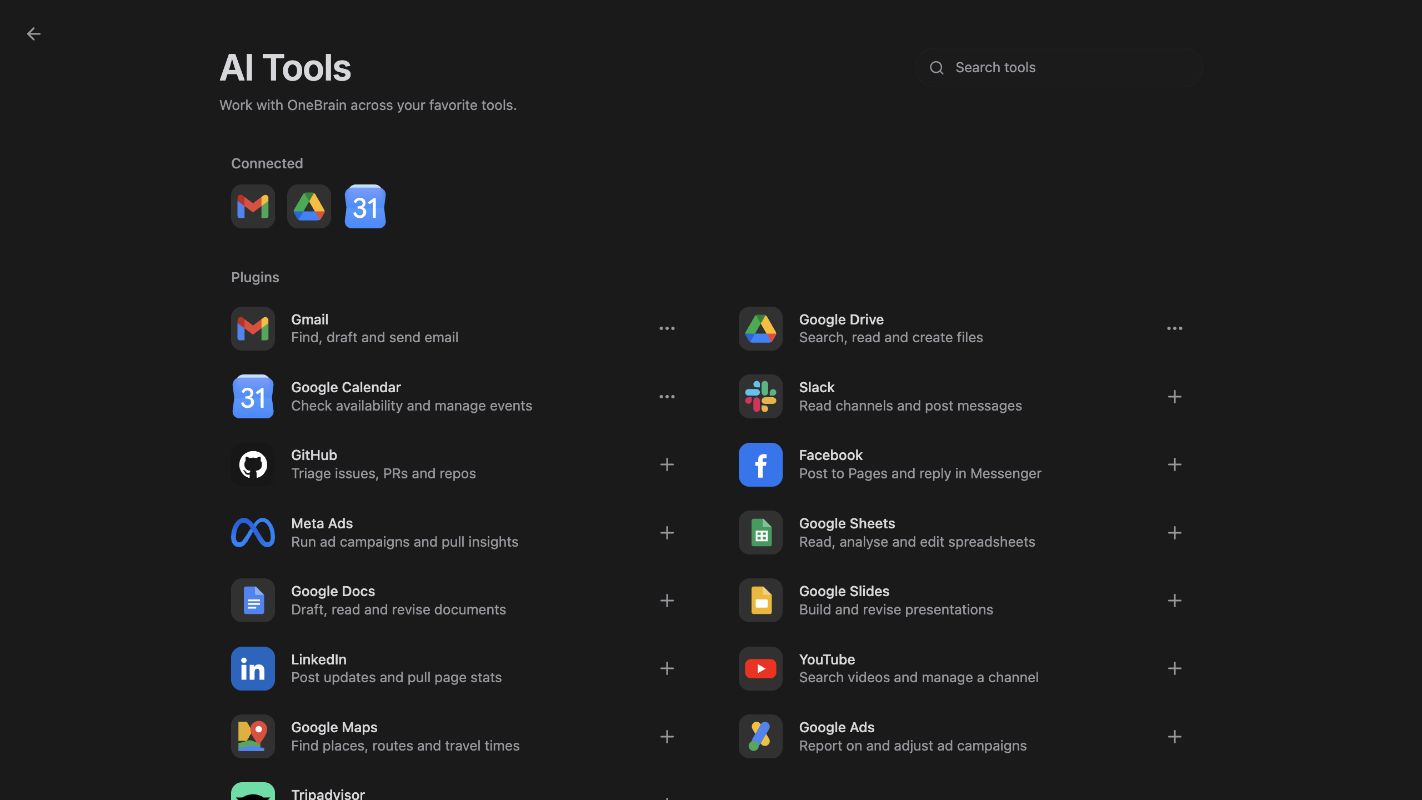The image size is (1422, 800).
Task: Click the GitHub plugin icon
Action: 253,464
